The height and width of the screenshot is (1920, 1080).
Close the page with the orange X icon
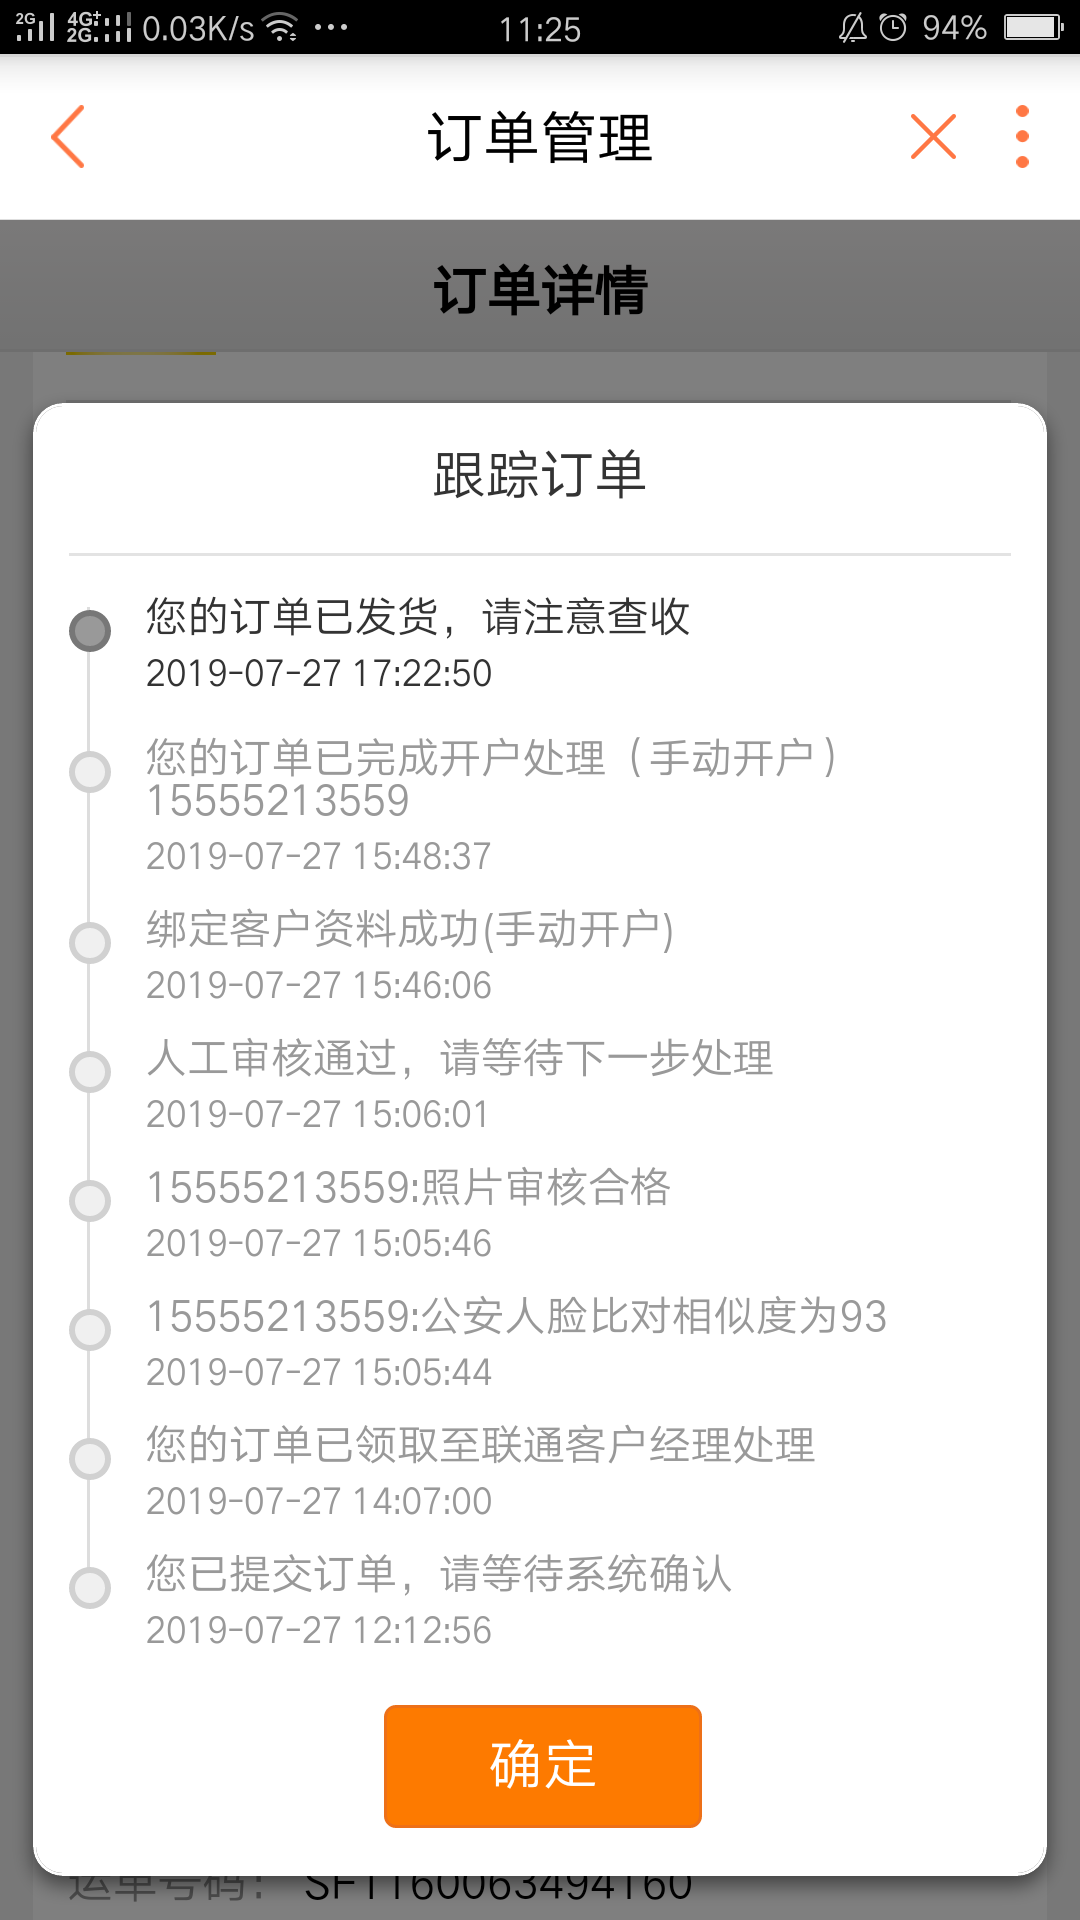point(933,136)
